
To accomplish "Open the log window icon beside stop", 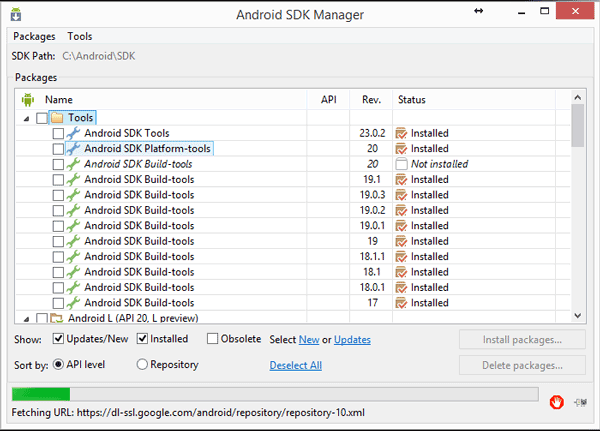I will [580, 402].
